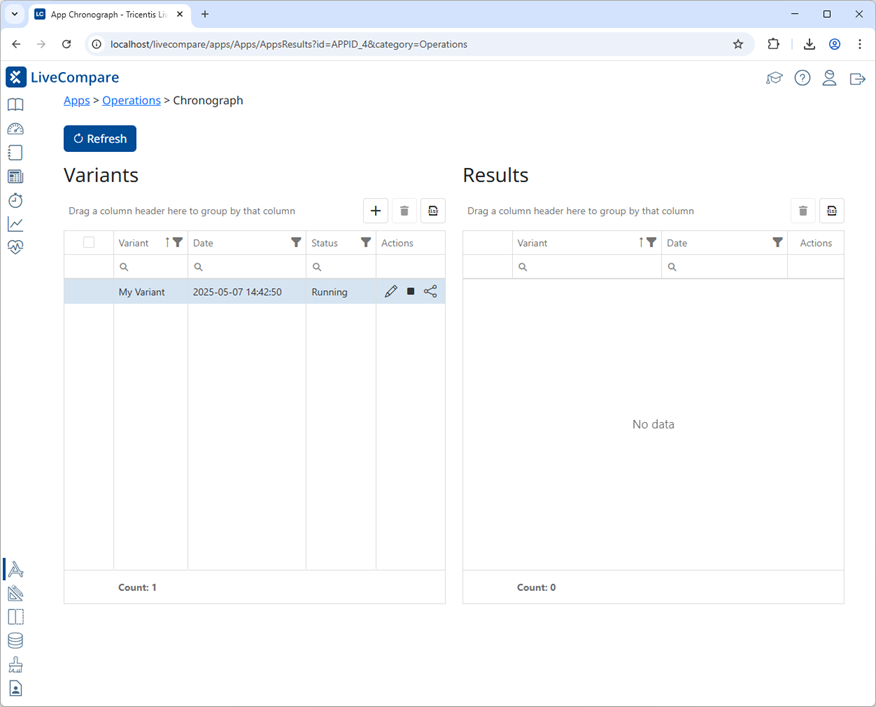The image size is (876, 707).
Task: Open the Variant column filter in Results
Action: pos(651,242)
